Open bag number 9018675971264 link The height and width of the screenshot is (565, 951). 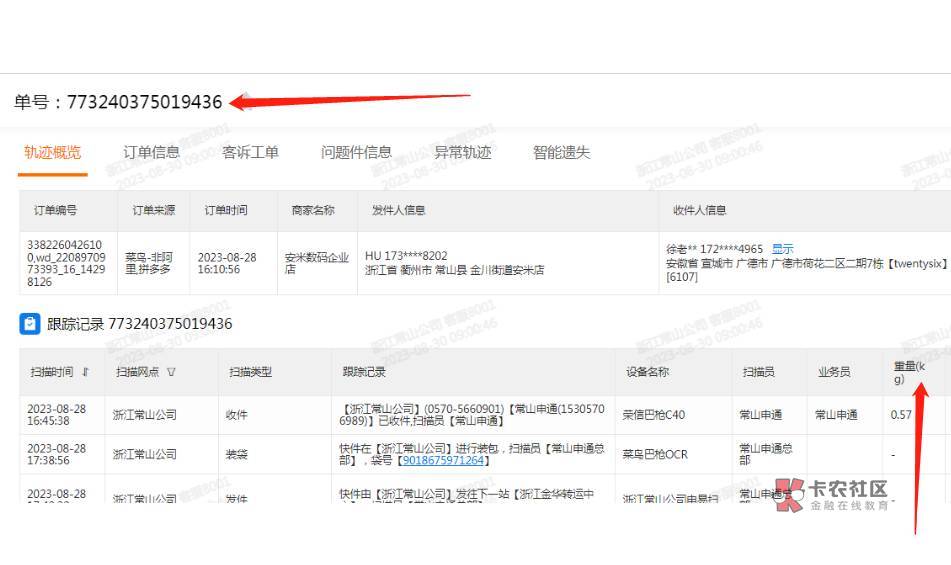coord(443,461)
